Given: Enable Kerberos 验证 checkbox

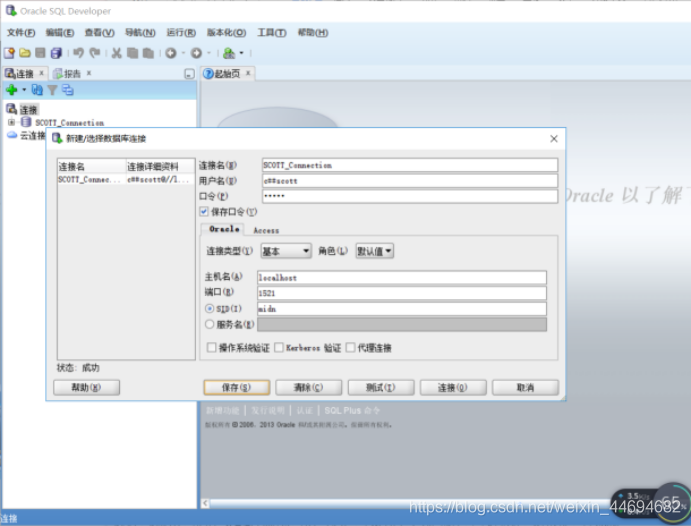Looking at the screenshot, I should click(279, 348).
